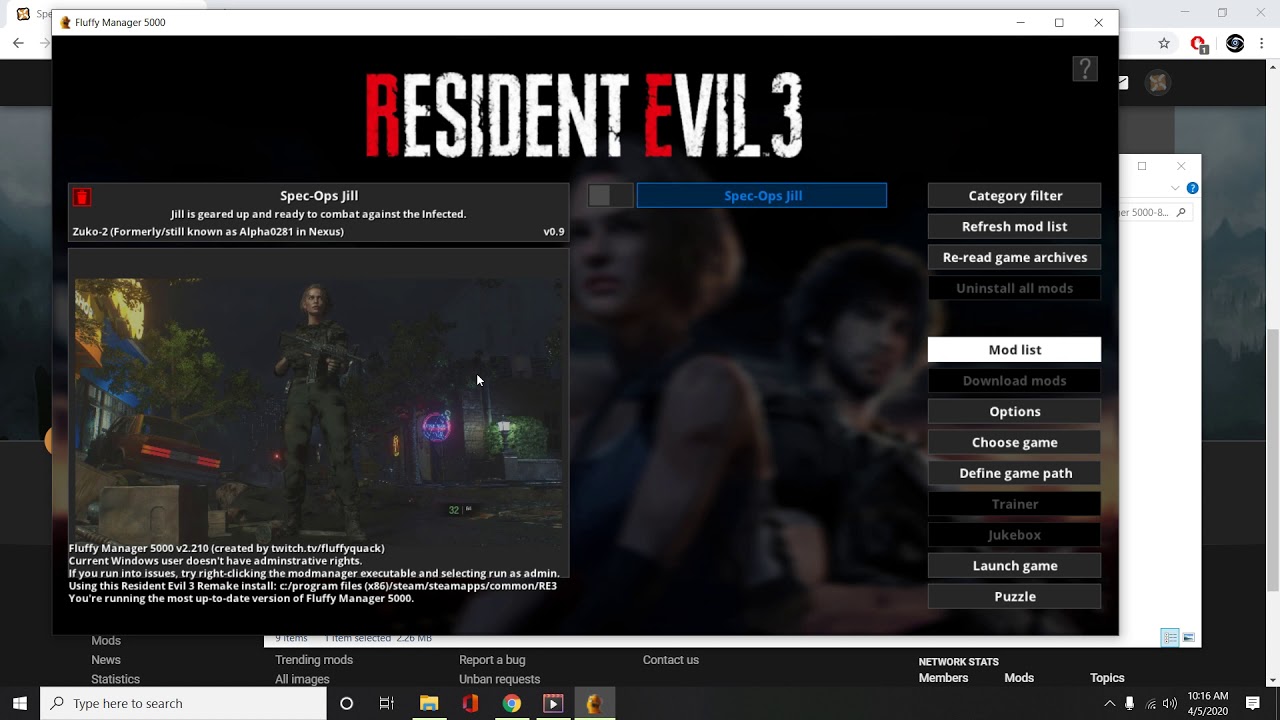Toggle the Spec-Ops Jill mod switch
Viewport: 1280px width, 720px height.
(610, 195)
